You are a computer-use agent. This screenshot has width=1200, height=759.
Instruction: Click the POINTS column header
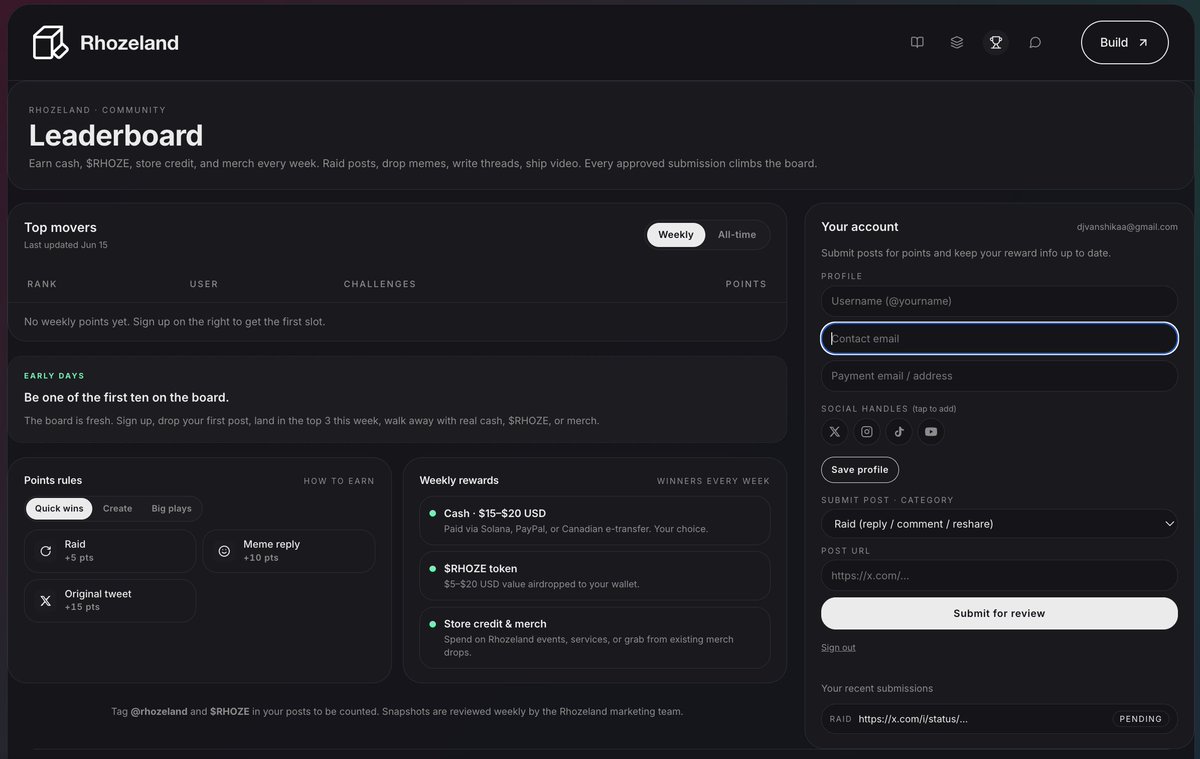pos(746,284)
